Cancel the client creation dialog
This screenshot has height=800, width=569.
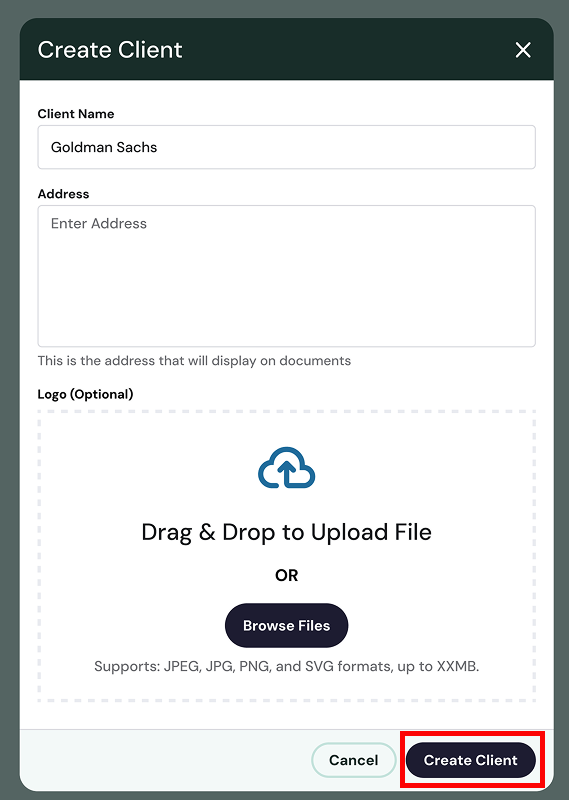click(x=353, y=760)
